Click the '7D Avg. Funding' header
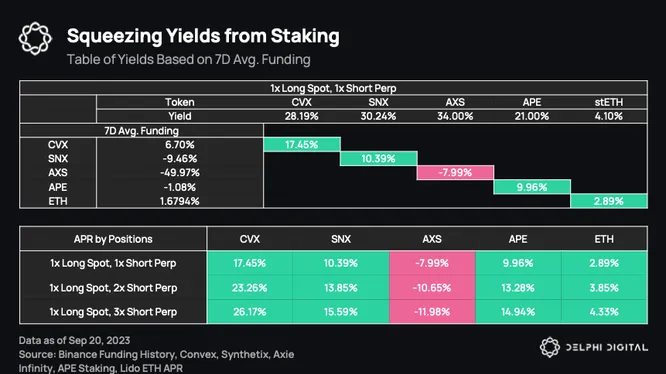The image size is (666, 374). click(x=141, y=131)
